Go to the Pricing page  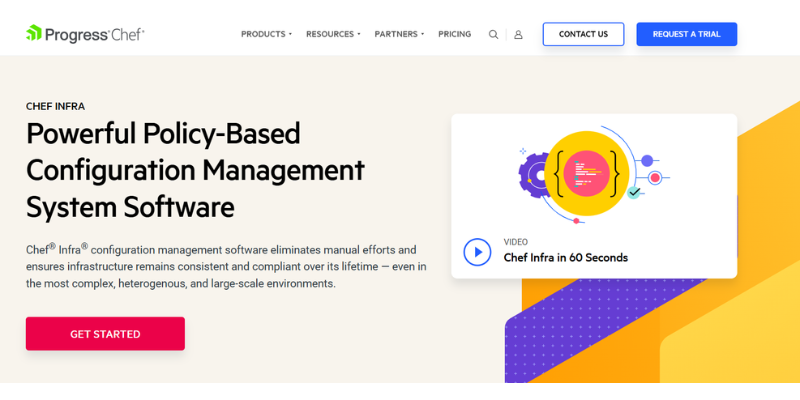point(454,34)
